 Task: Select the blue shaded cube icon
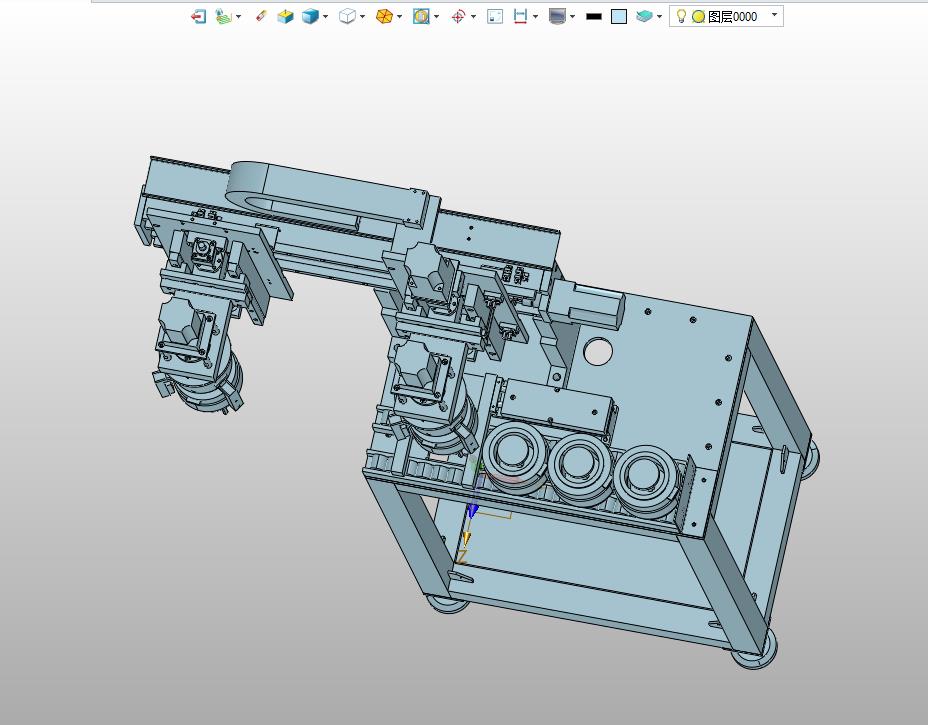pyautogui.click(x=310, y=16)
